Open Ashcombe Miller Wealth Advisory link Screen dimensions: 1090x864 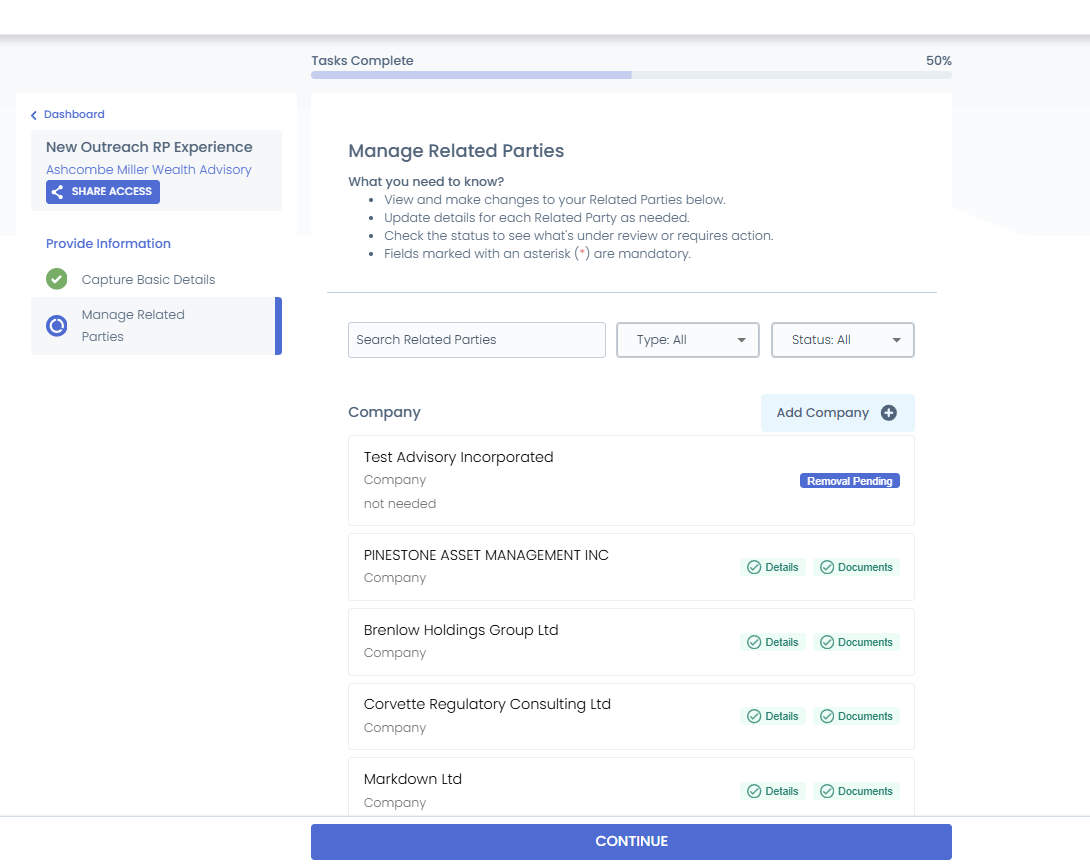[149, 170]
